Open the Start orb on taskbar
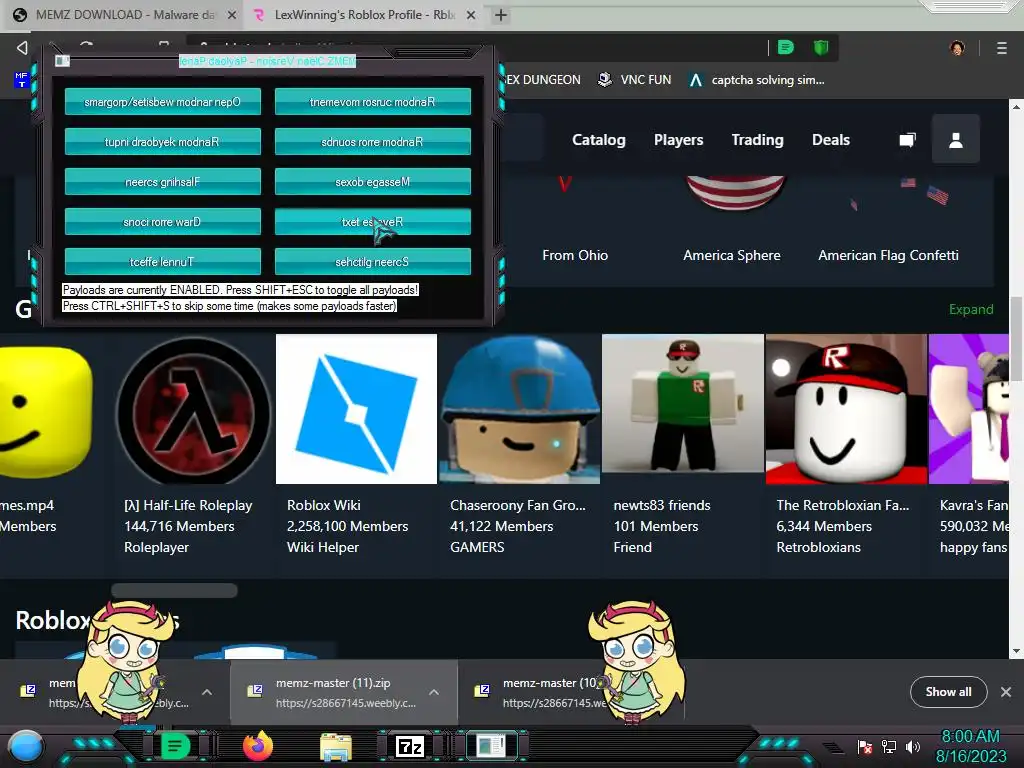The image size is (1024, 768). 26,746
